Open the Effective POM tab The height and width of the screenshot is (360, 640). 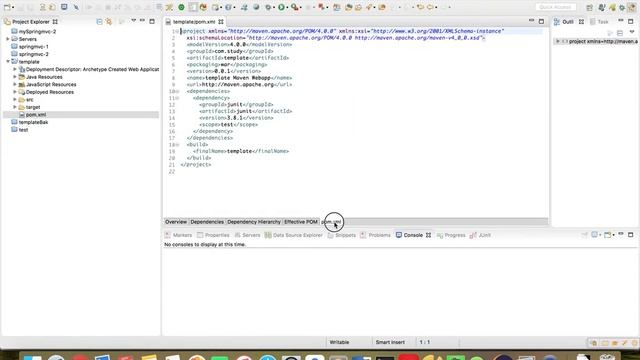click(301, 222)
